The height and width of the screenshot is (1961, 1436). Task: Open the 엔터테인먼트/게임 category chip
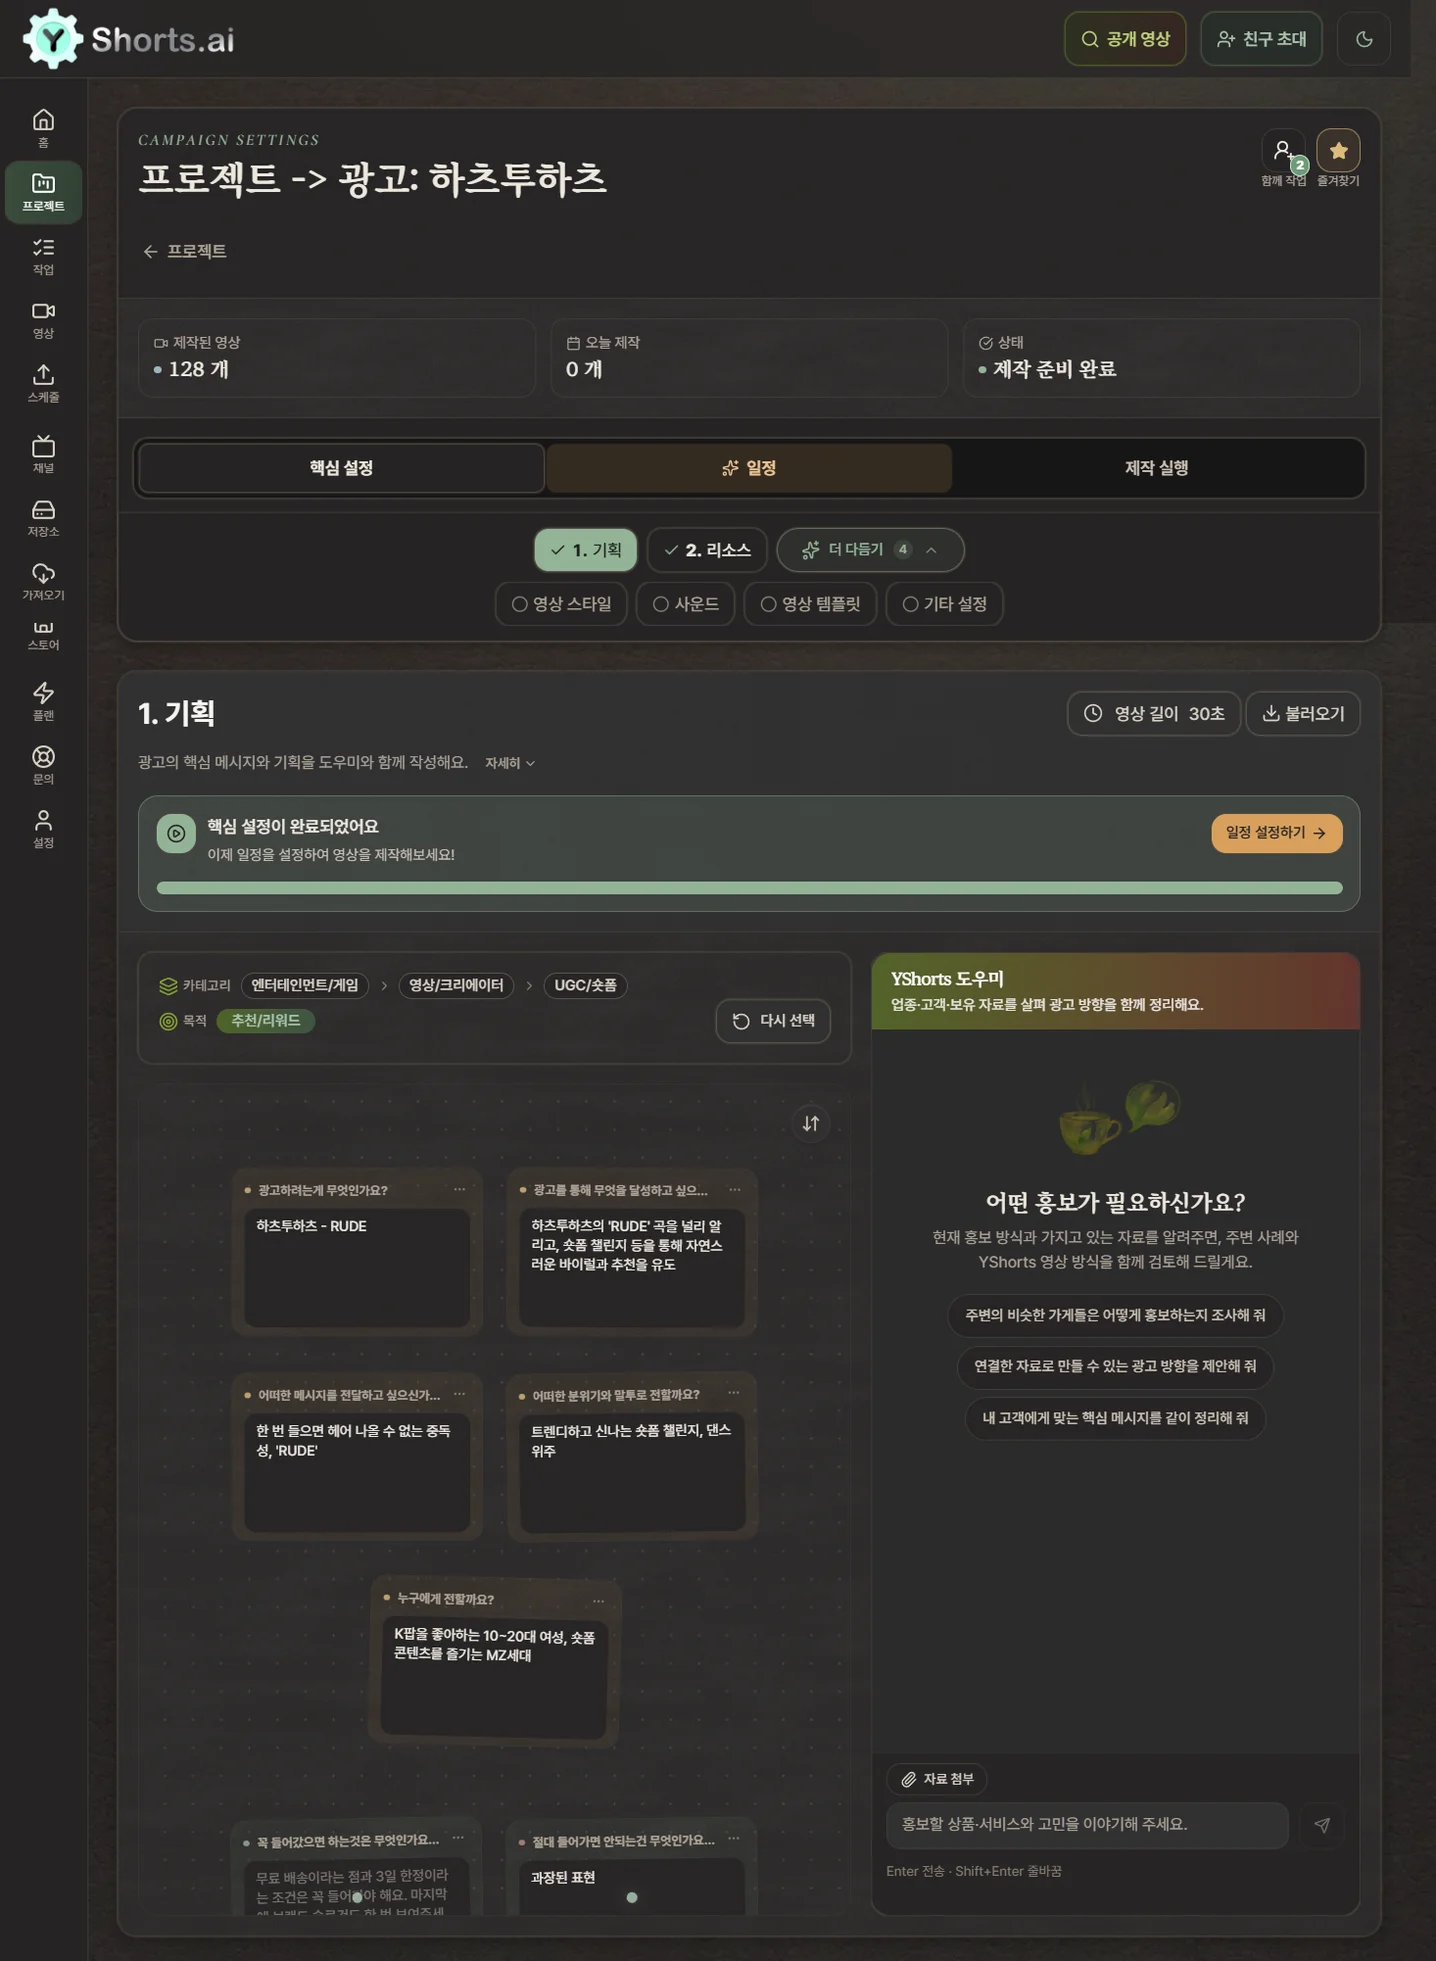point(305,985)
